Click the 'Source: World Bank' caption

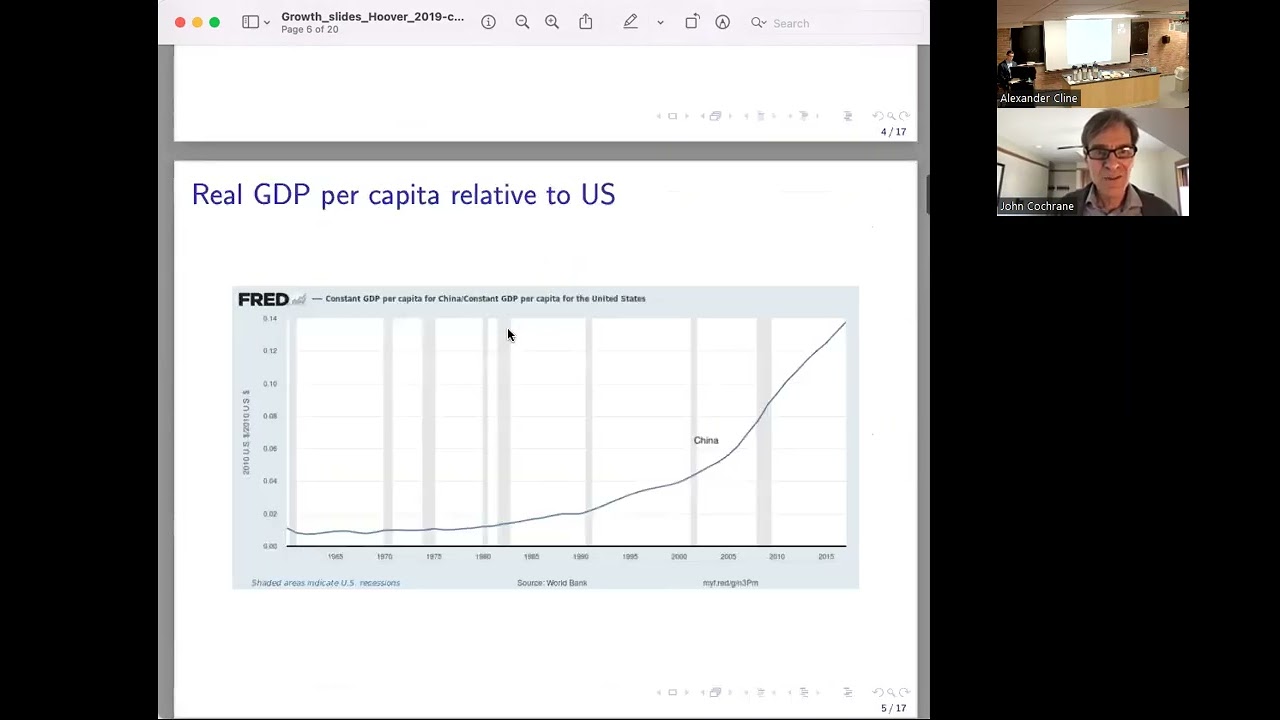click(552, 582)
